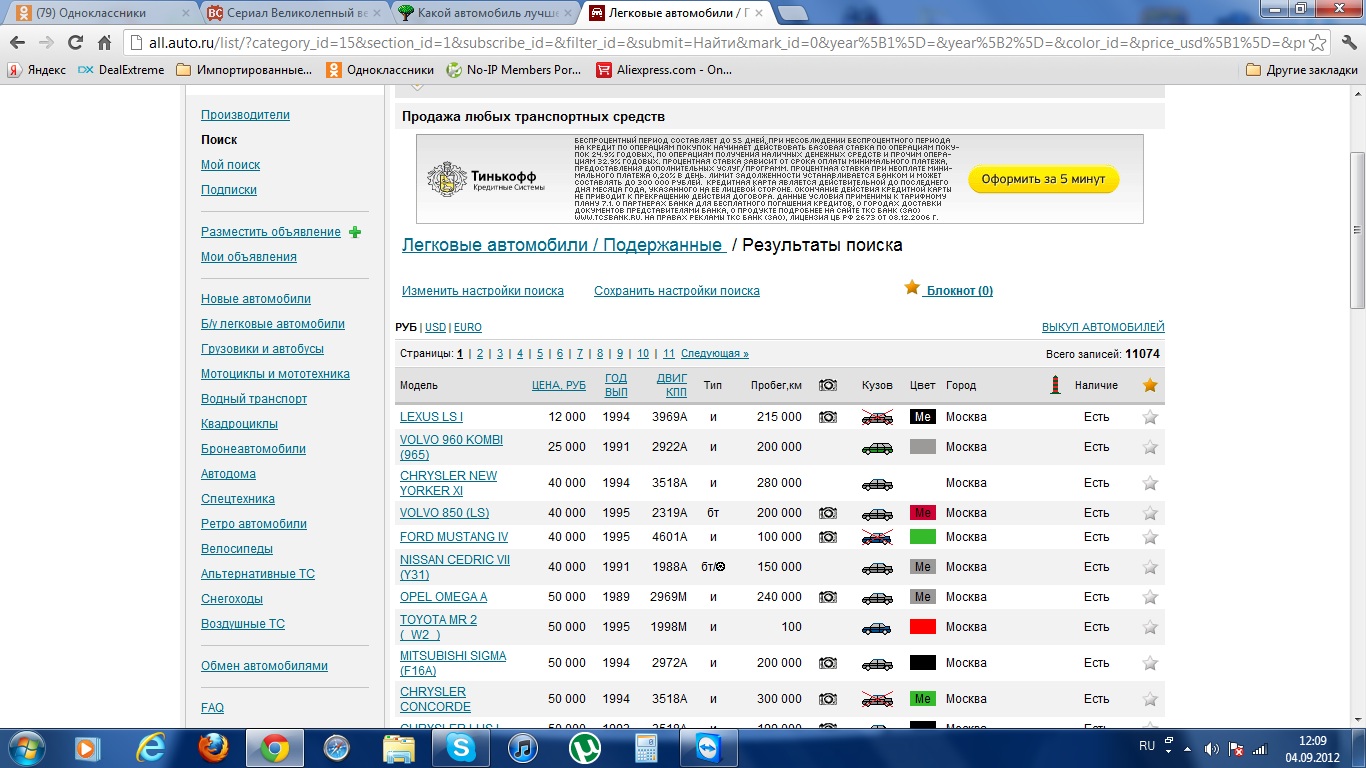1366x768 pixels.
Task: Star the VOLVO 960 KOMBI listing
Action: pyautogui.click(x=1150, y=447)
